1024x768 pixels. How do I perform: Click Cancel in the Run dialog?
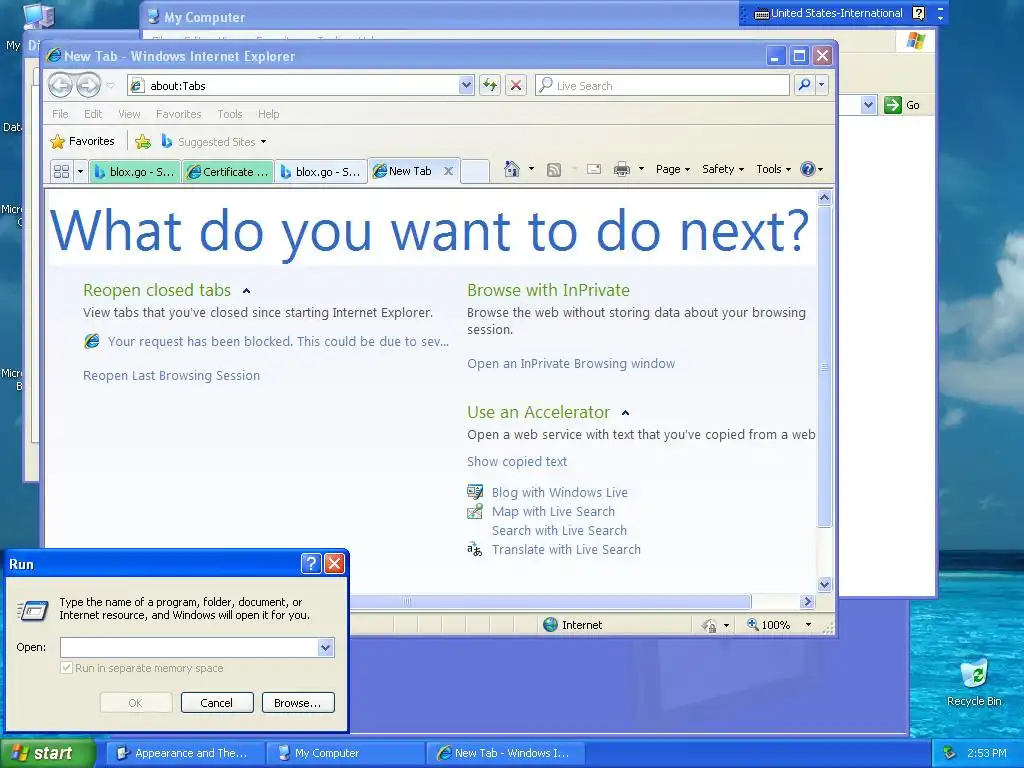(217, 703)
